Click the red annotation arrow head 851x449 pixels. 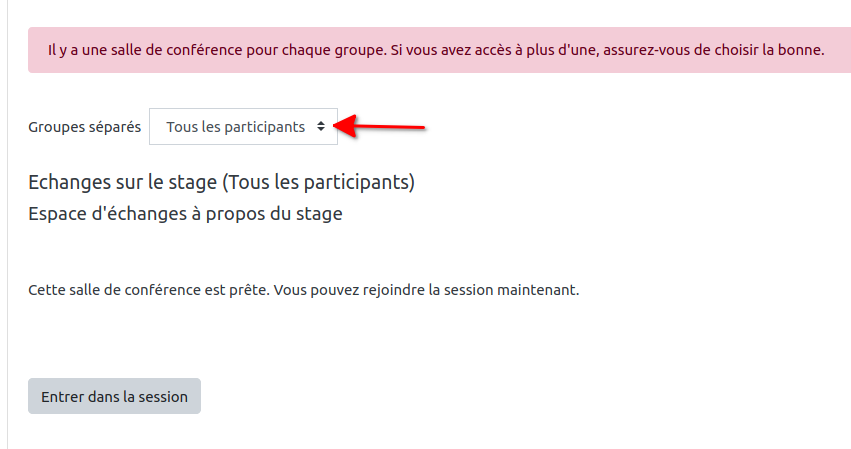340,125
